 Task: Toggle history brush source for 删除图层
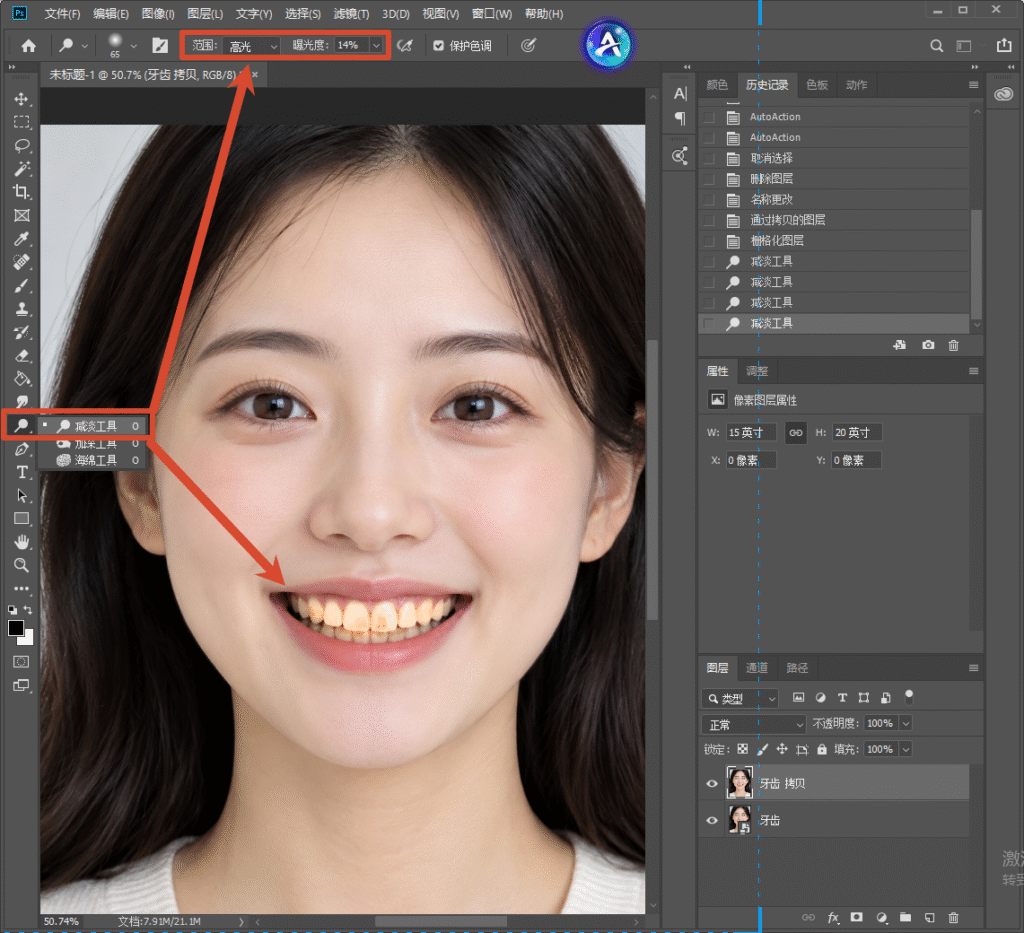709,180
